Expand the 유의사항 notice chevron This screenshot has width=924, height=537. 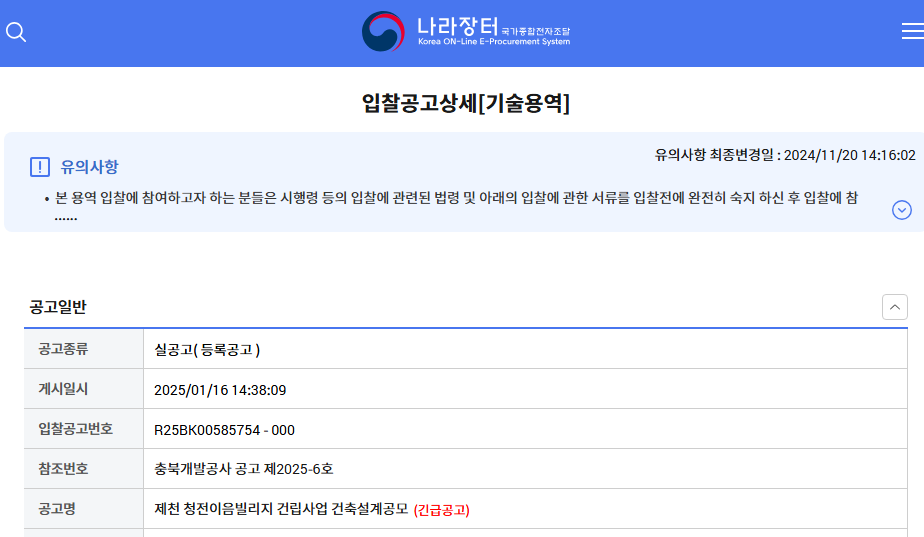tap(902, 210)
